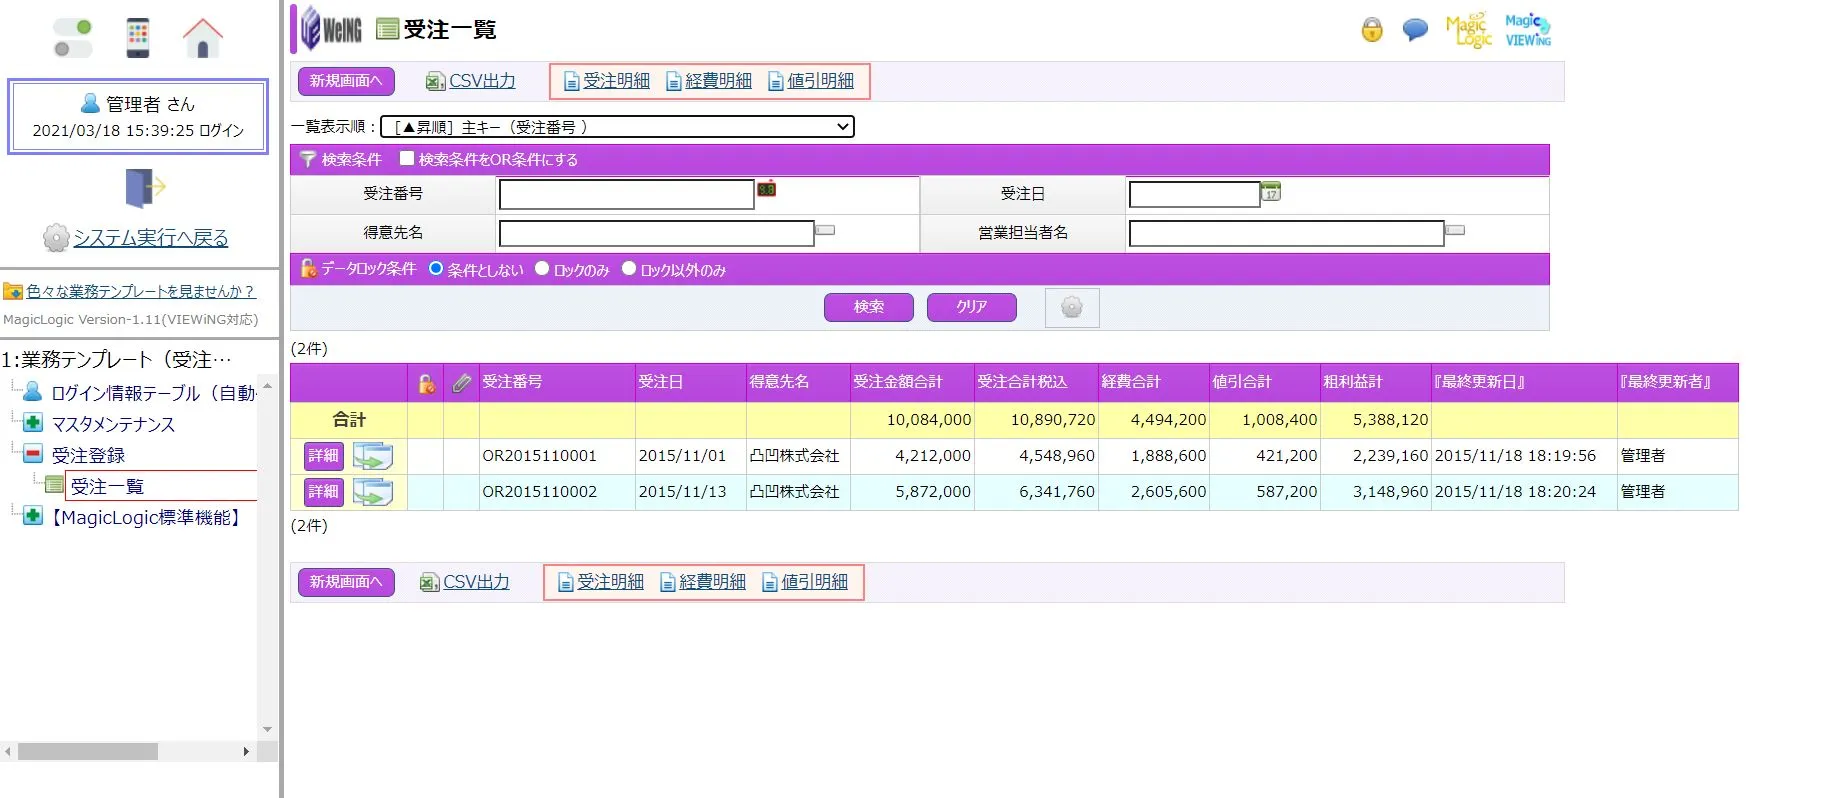The width and height of the screenshot is (1827, 798).
Task: Click the copy icon for order OR2015110001
Action: pos(373,456)
